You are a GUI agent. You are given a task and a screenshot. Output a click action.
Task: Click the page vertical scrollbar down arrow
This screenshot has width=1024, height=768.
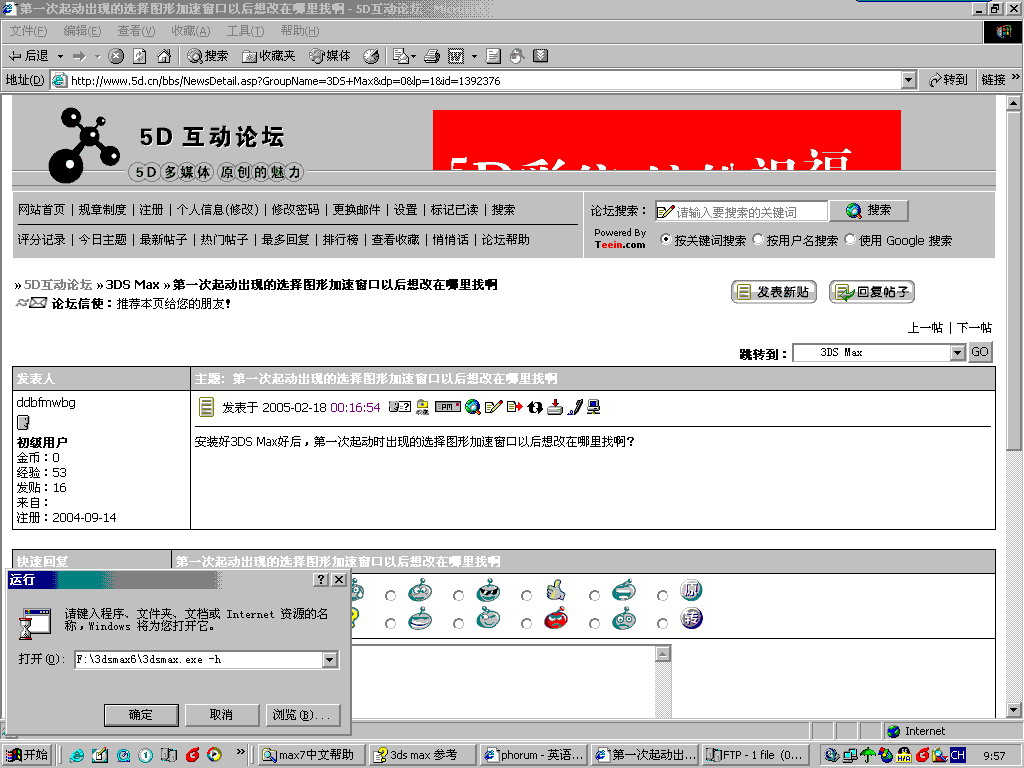click(1014, 710)
